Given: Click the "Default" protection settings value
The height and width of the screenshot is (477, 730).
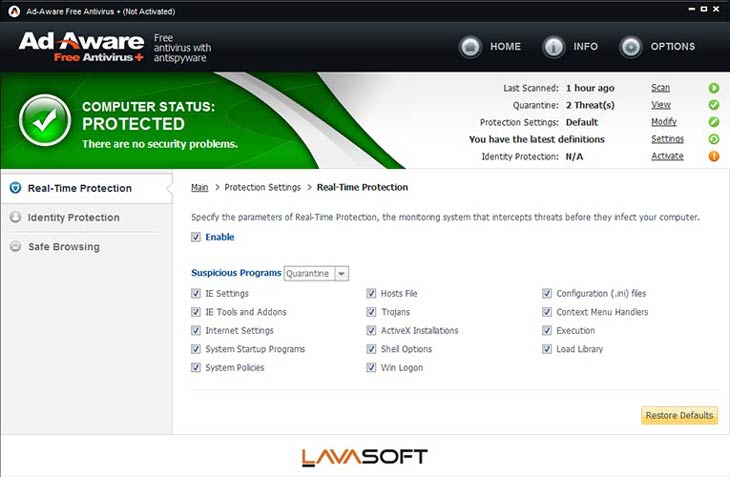Looking at the screenshot, I should click(x=581, y=122).
